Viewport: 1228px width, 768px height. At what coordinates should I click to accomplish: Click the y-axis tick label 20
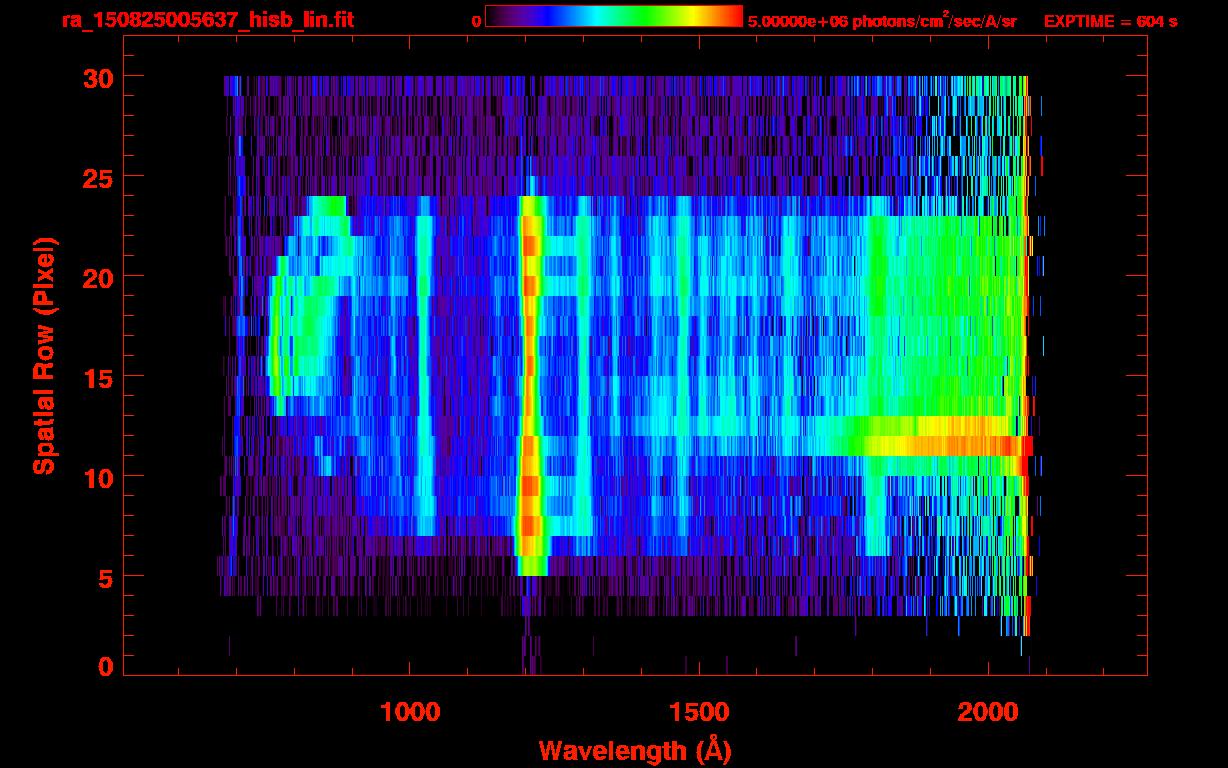pyautogui.click(x=97, y=277)
